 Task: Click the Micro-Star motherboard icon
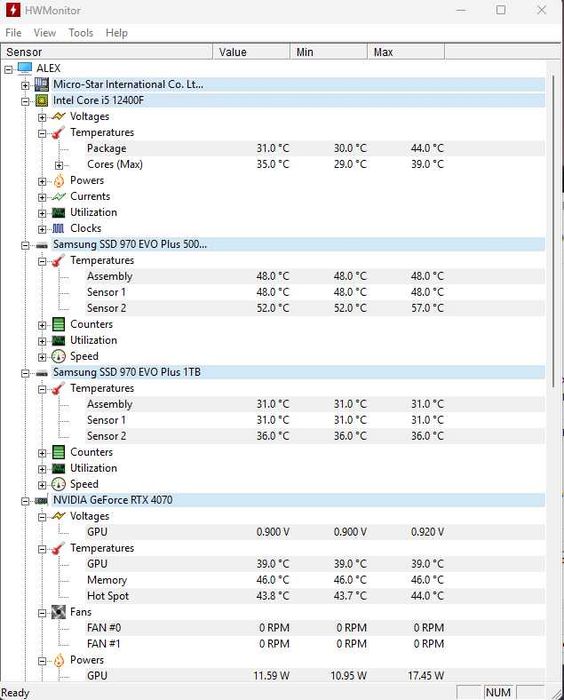click(42, 84)
